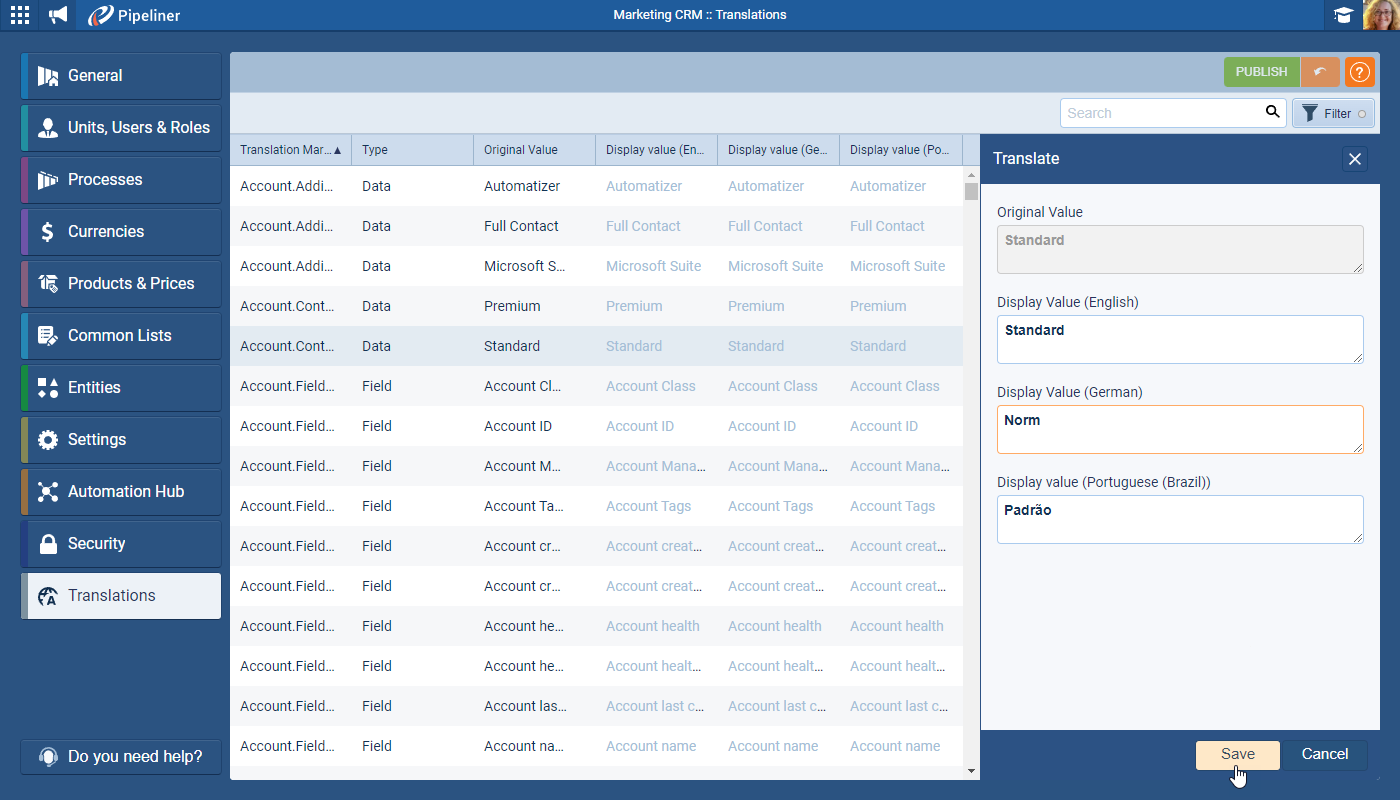Viewport: 1400px width, 800px height.
Task: Sort by Translation Marker column header
Action: click(290, 150)
